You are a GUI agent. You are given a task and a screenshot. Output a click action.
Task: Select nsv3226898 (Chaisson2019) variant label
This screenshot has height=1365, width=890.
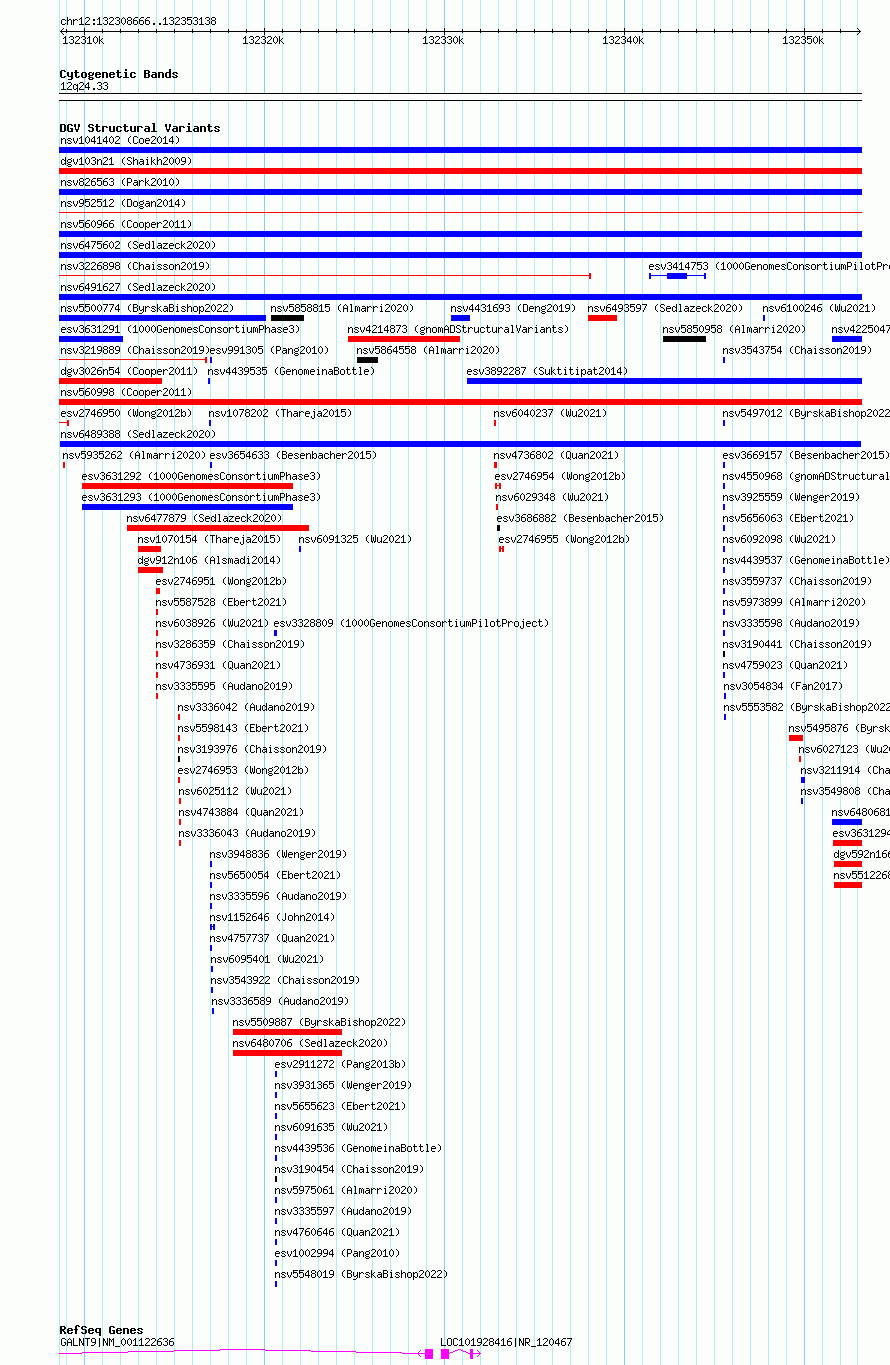135,266
